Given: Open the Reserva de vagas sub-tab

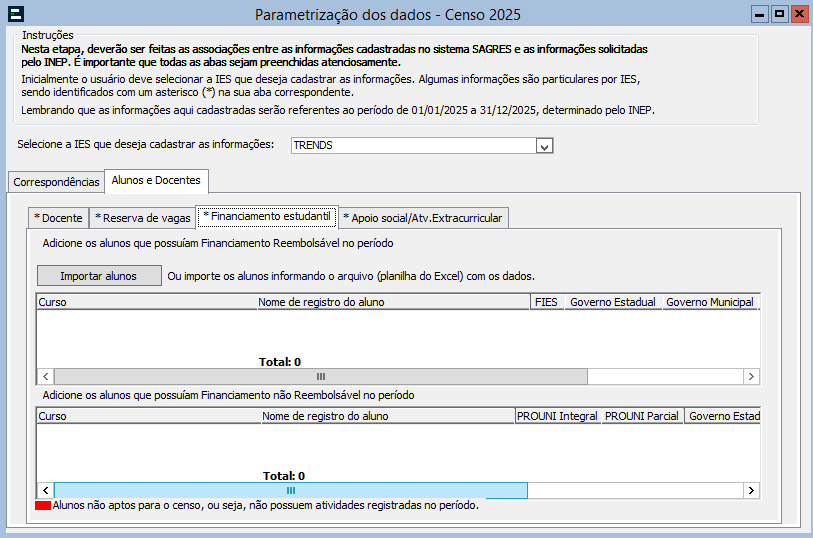Looking at the screenshot, I should 143,218.
